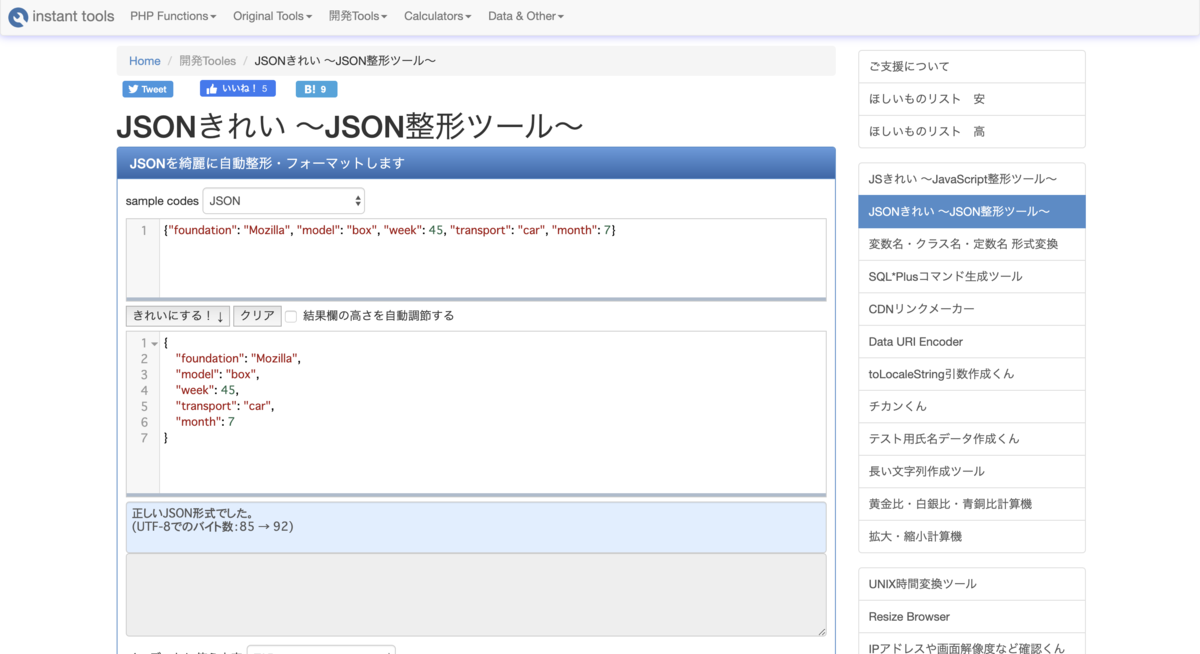Navigate to Home via breadcrumb
This screenshot has width=1200, height=654.
pyautogui.click(x=144, y=61)
